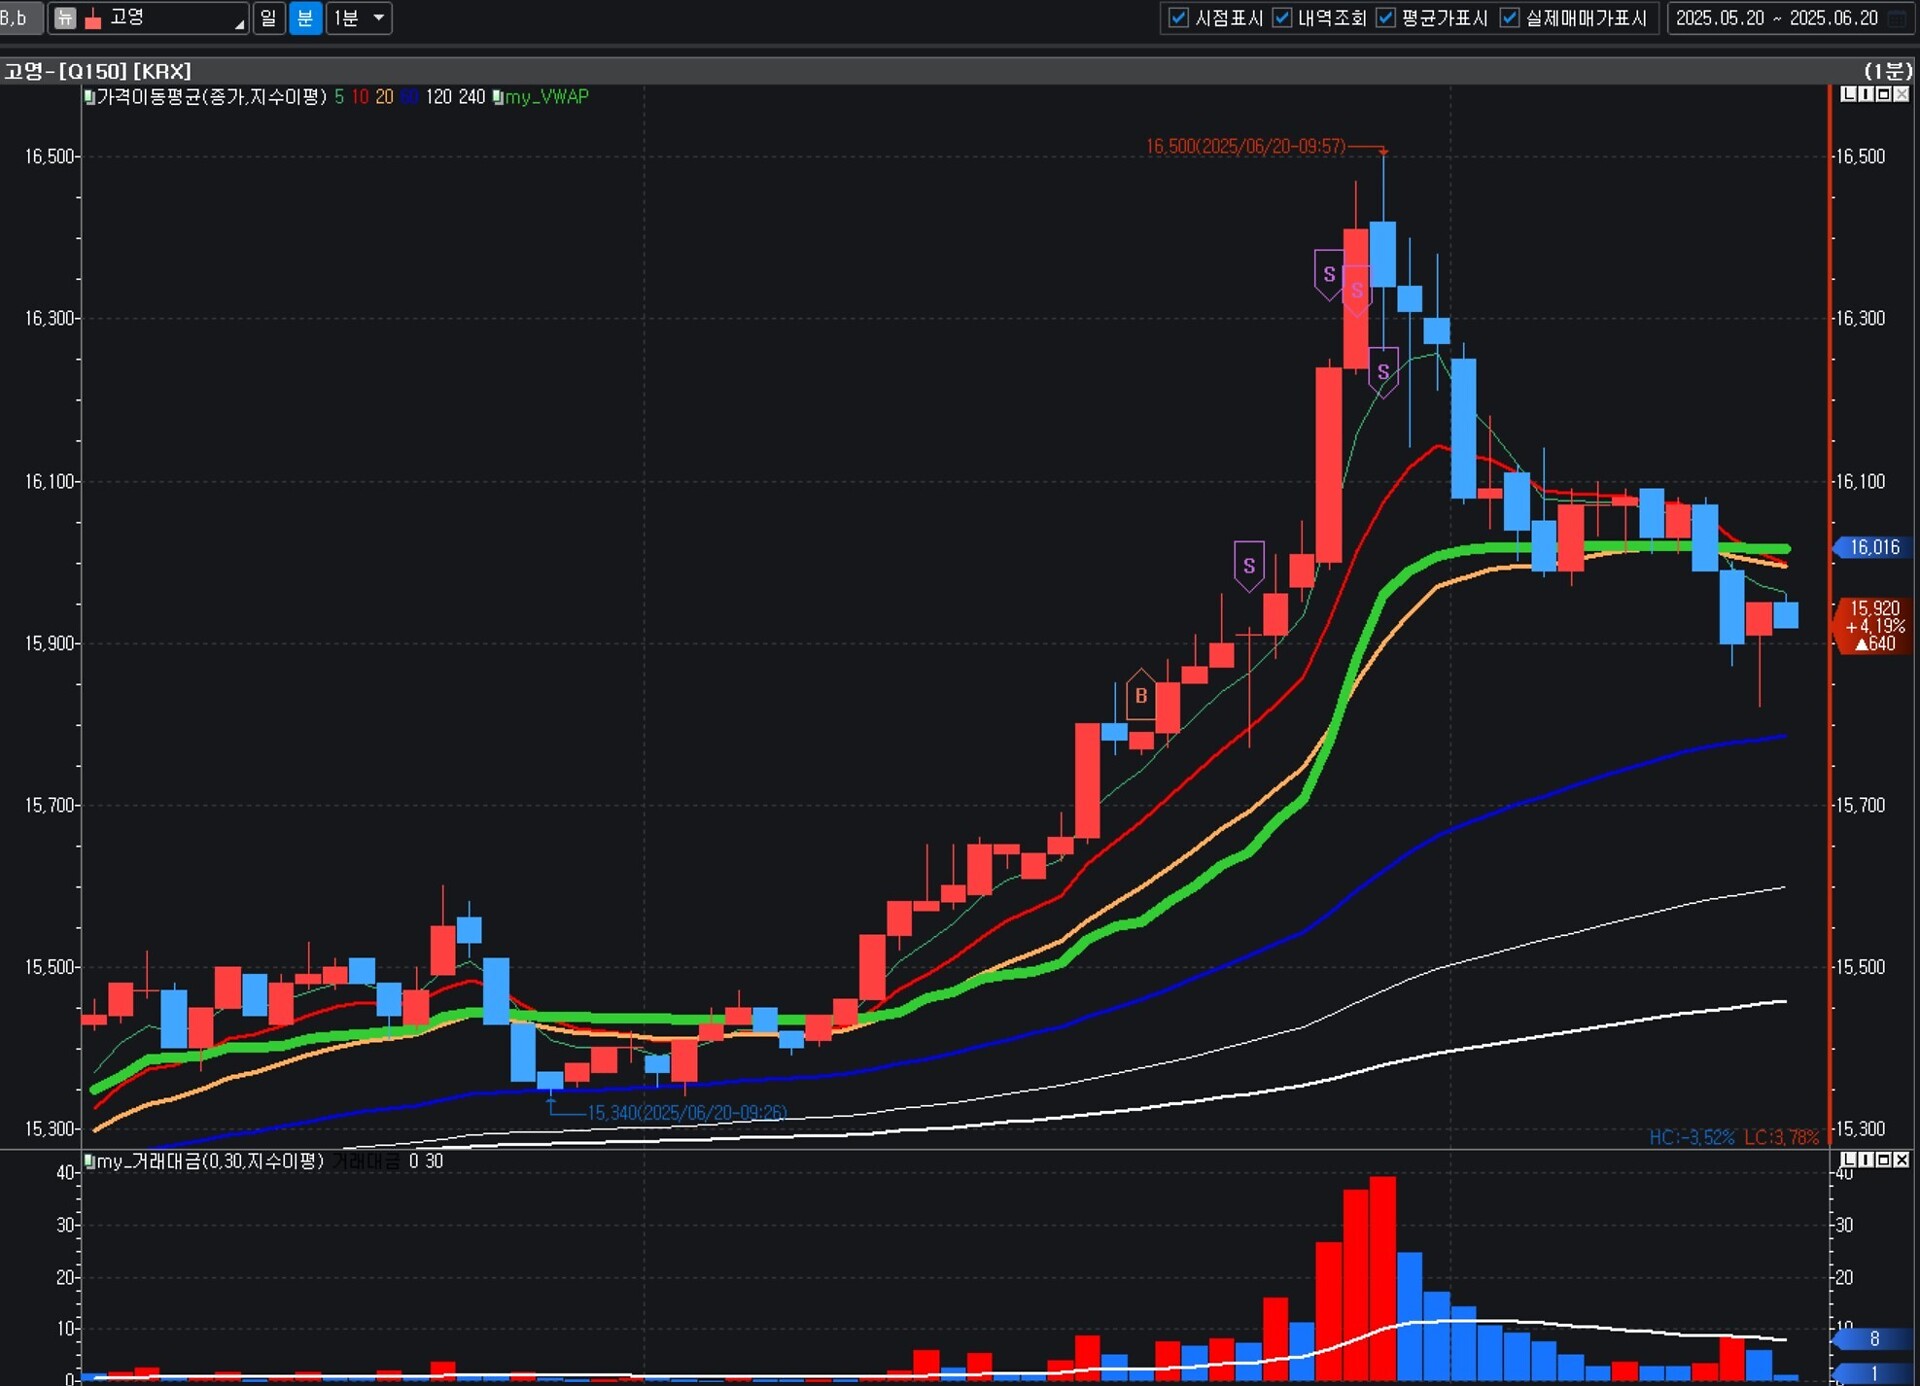Click the B,b button at top left

[17, 18]
